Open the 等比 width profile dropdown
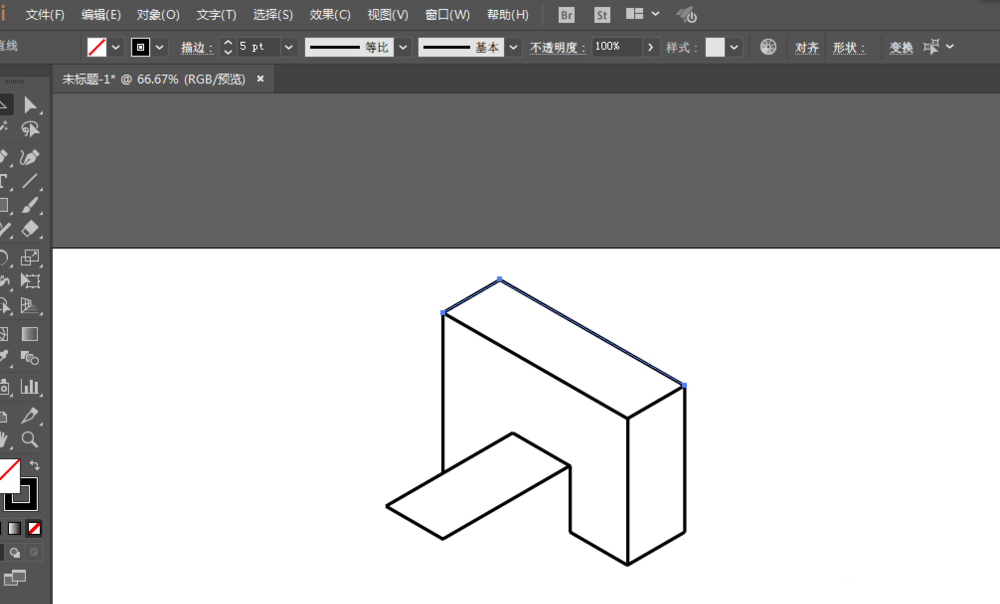 [403, 47]
